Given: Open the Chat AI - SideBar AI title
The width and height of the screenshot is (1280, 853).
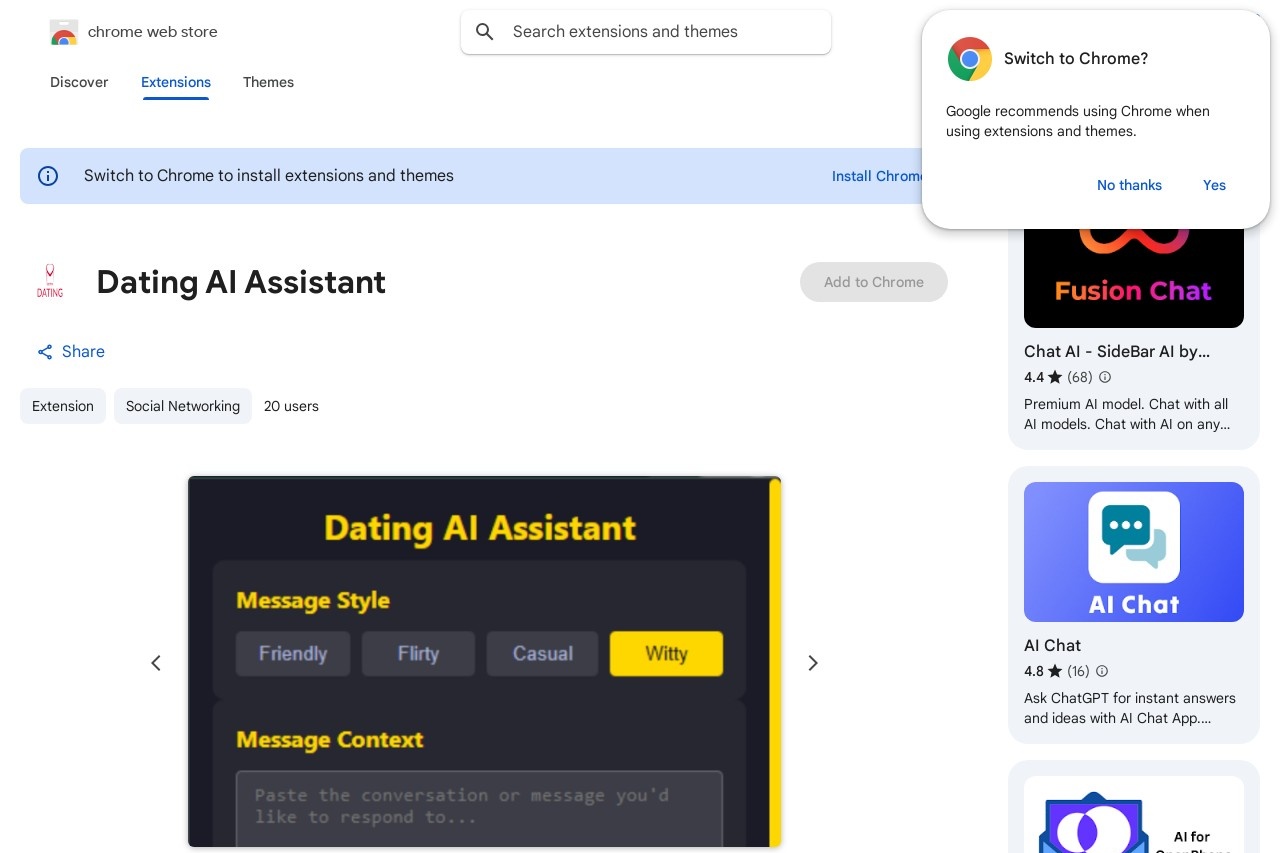Looking at the screenshot, I should point(1117,352).
